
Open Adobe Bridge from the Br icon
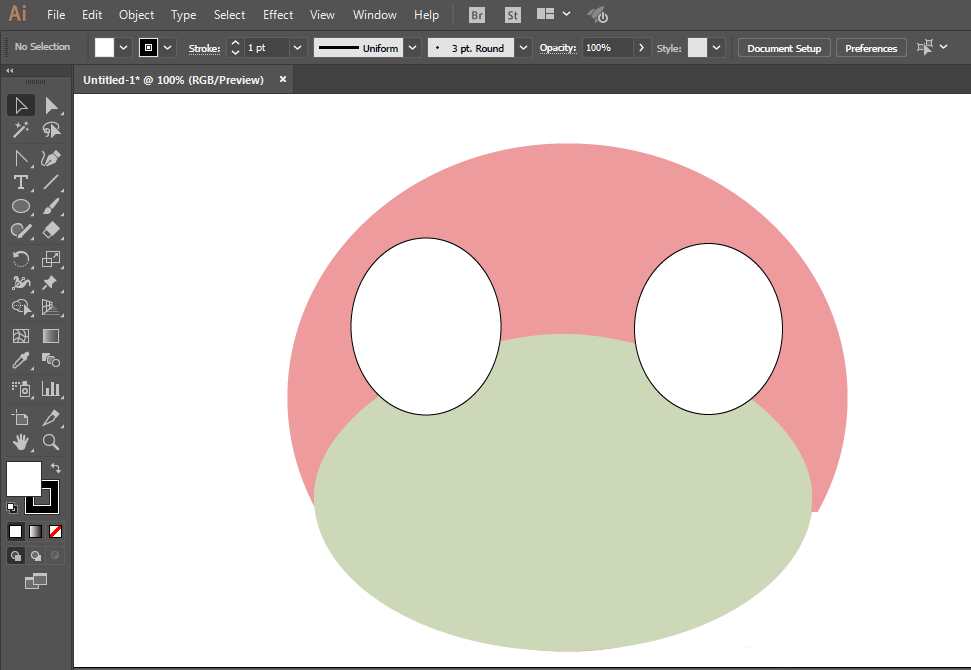tap(478, 15)
